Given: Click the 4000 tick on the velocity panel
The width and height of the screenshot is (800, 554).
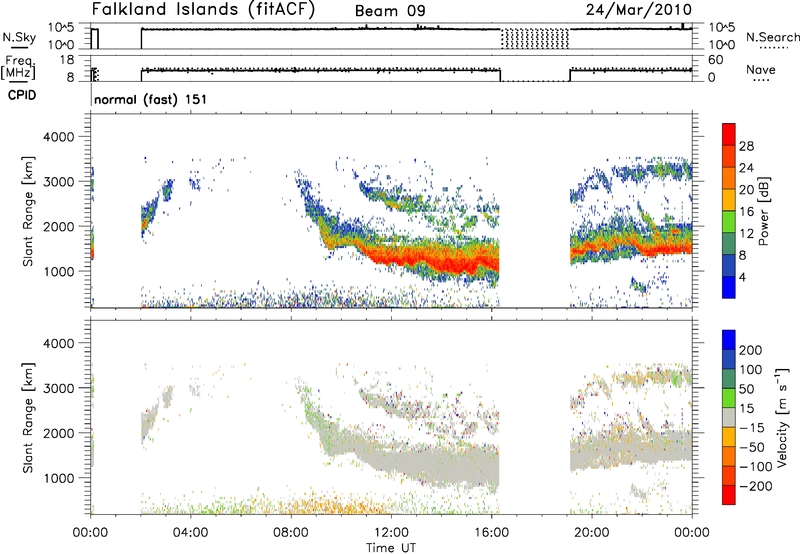Looking at the screenshot, I should tap(58, 343).
